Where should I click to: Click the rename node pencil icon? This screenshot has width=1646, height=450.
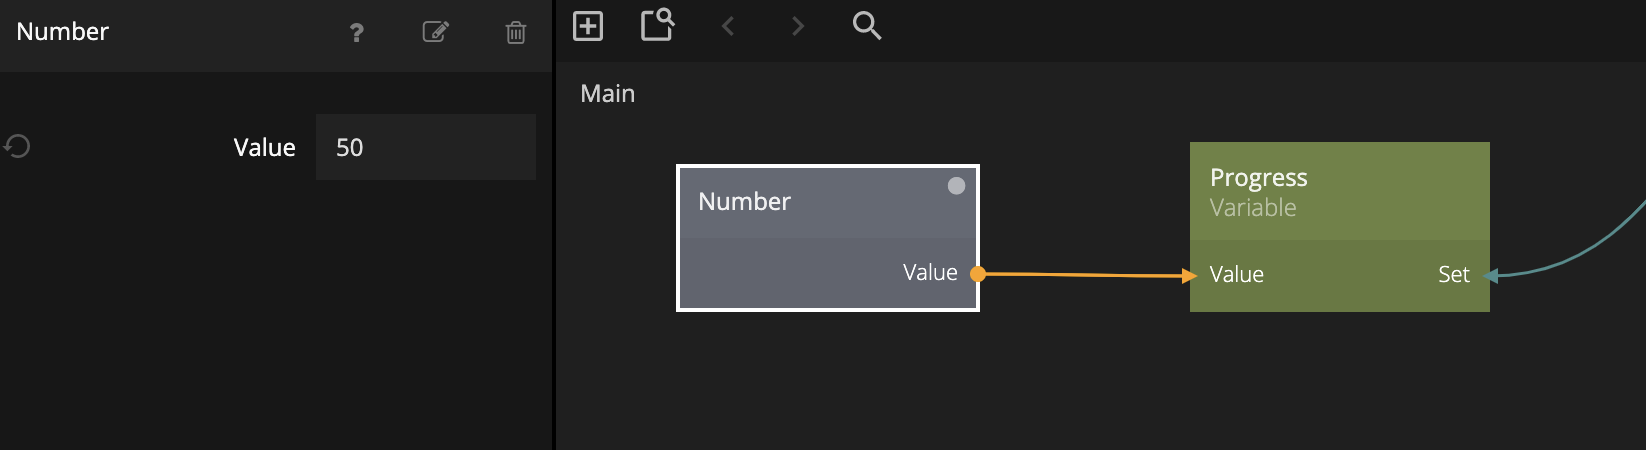(x=435, y=32)
